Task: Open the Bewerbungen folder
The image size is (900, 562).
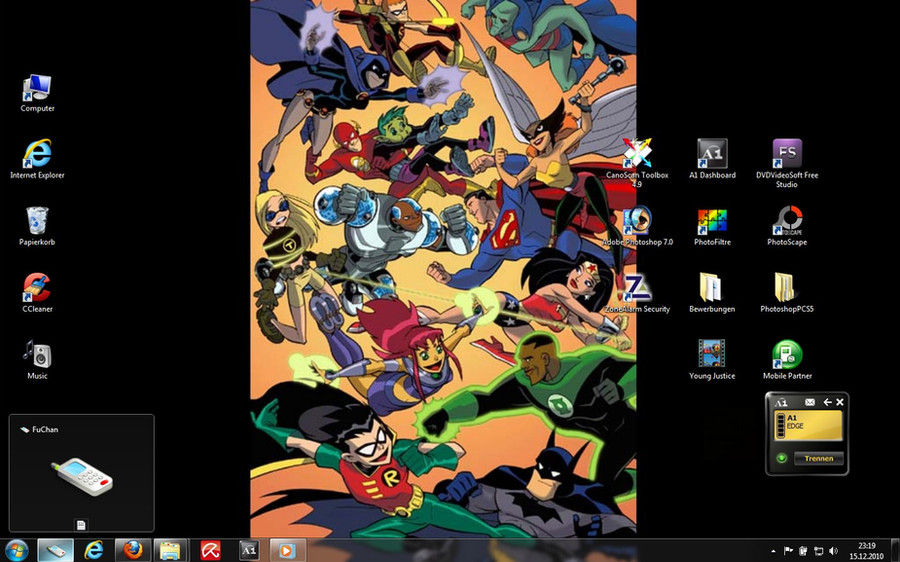Action: click(712, 293)
